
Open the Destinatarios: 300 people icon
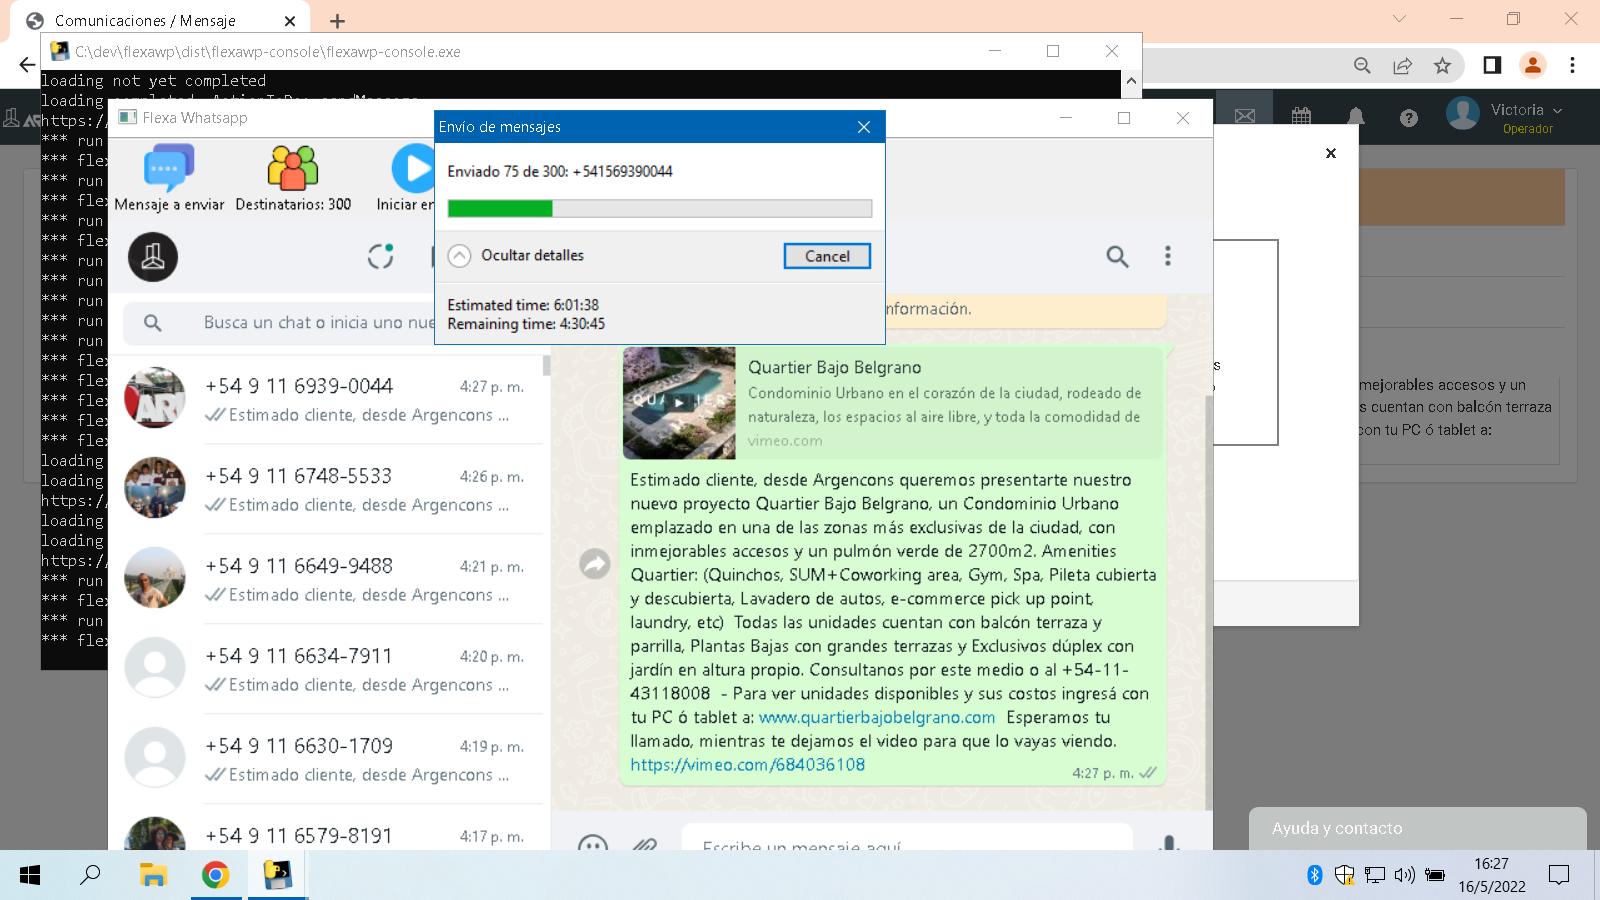[x=293, y=168]
